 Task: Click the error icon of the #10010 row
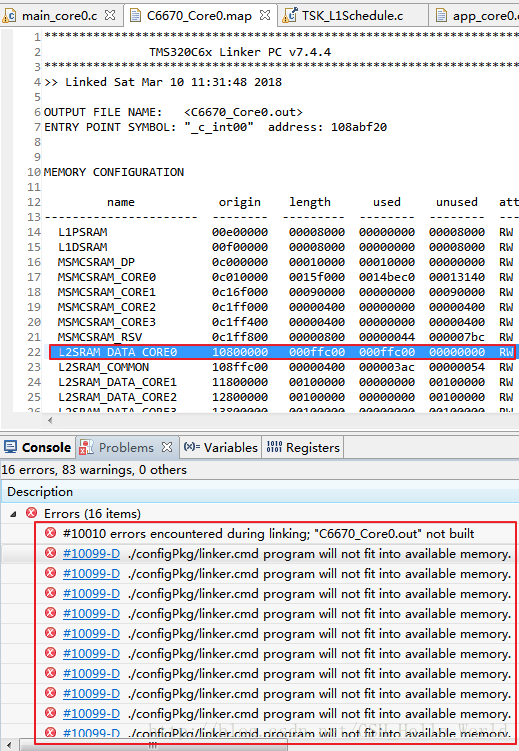(x=50, y=533)
